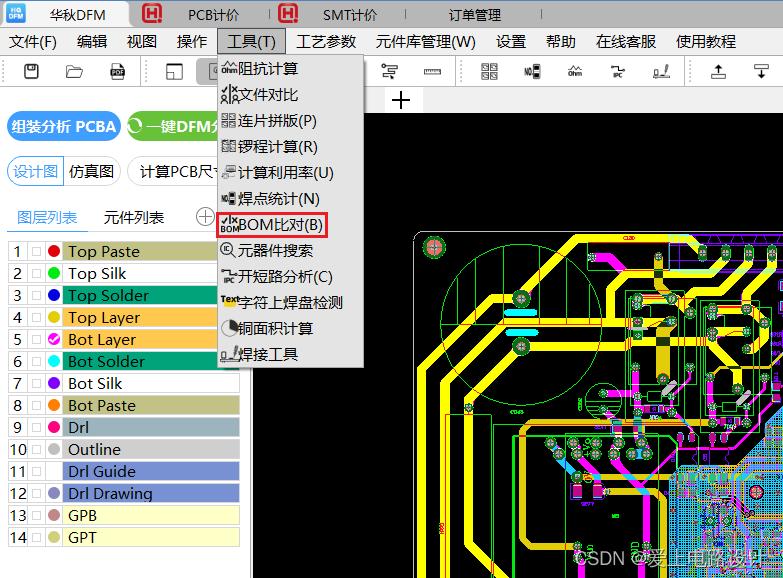Open the 使用教程 menu

coord(706,41)
